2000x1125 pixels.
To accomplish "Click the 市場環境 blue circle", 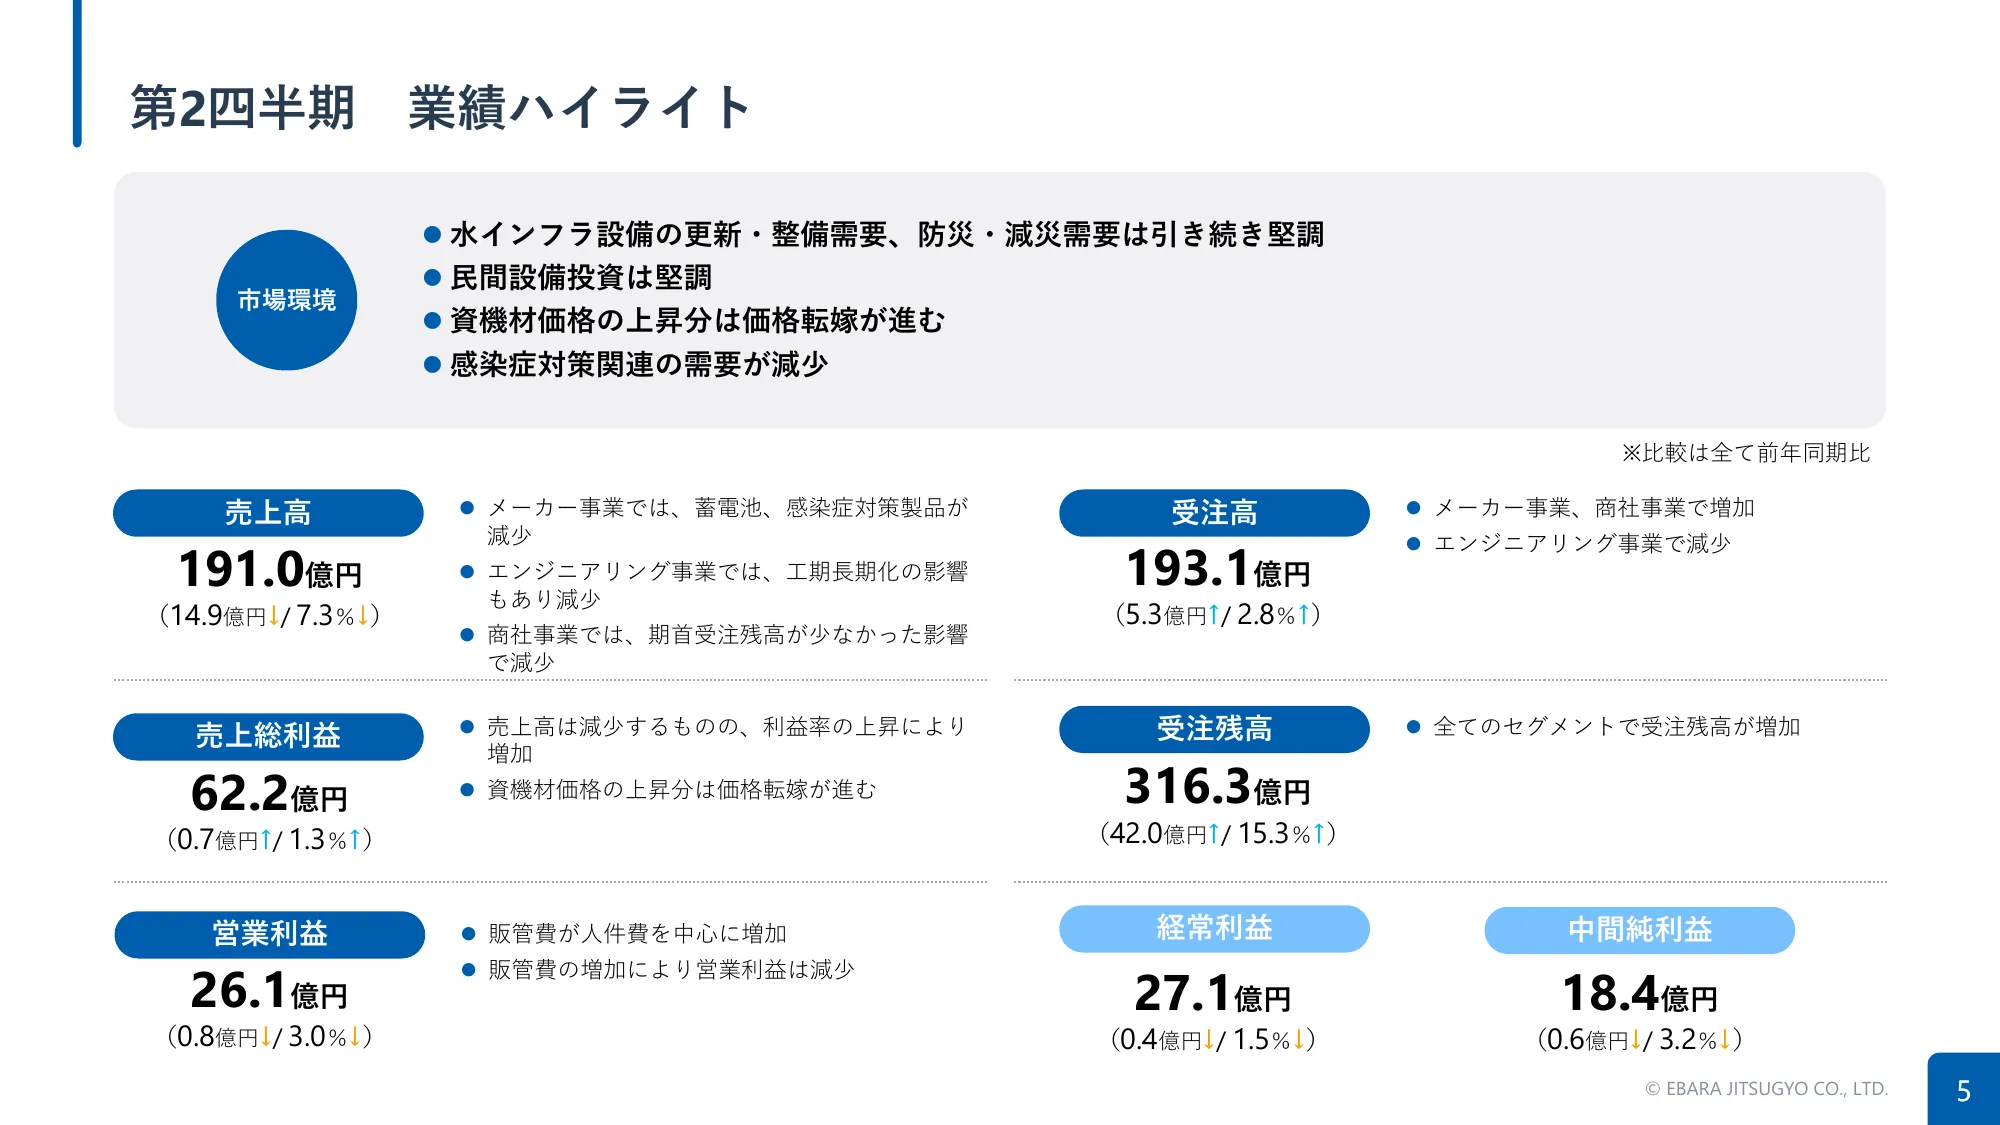I will [286, 300].
